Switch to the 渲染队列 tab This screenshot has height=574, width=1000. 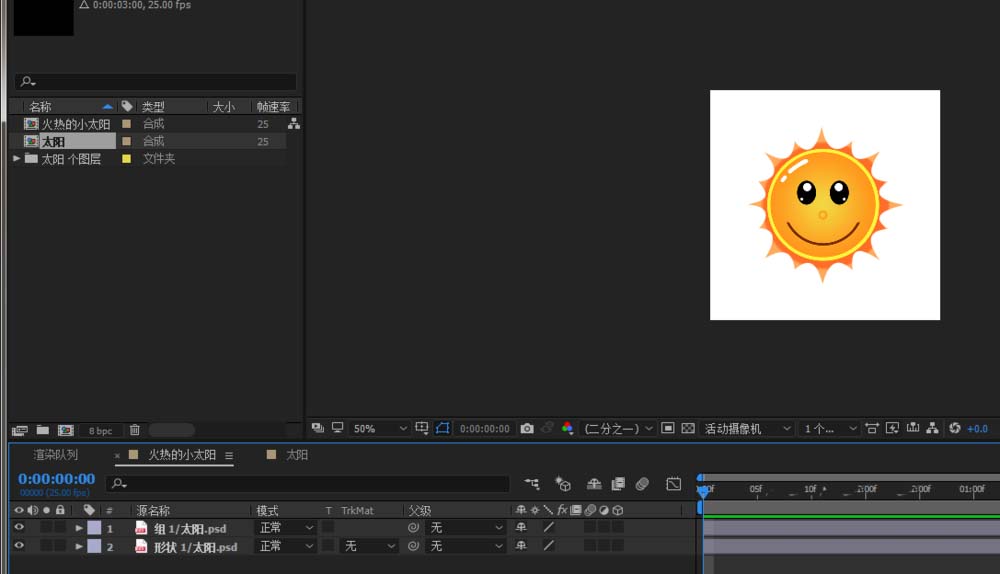coord(55,455)
